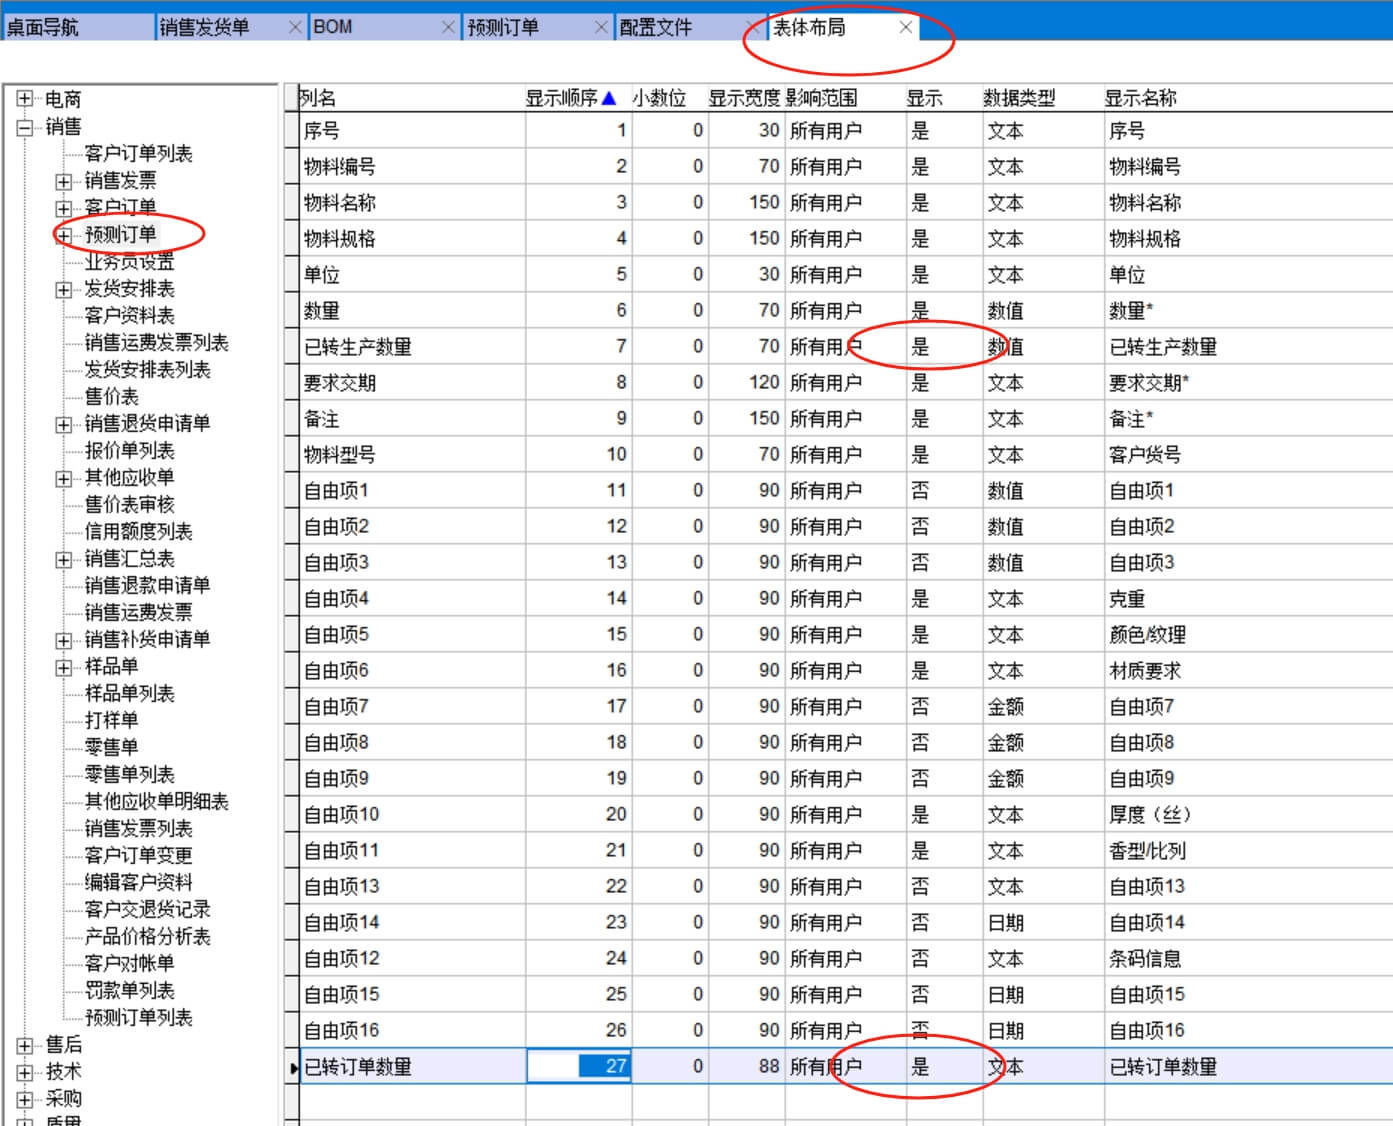
Task: Close the 销售发货单 tab
Action: [x=295, y=27]
